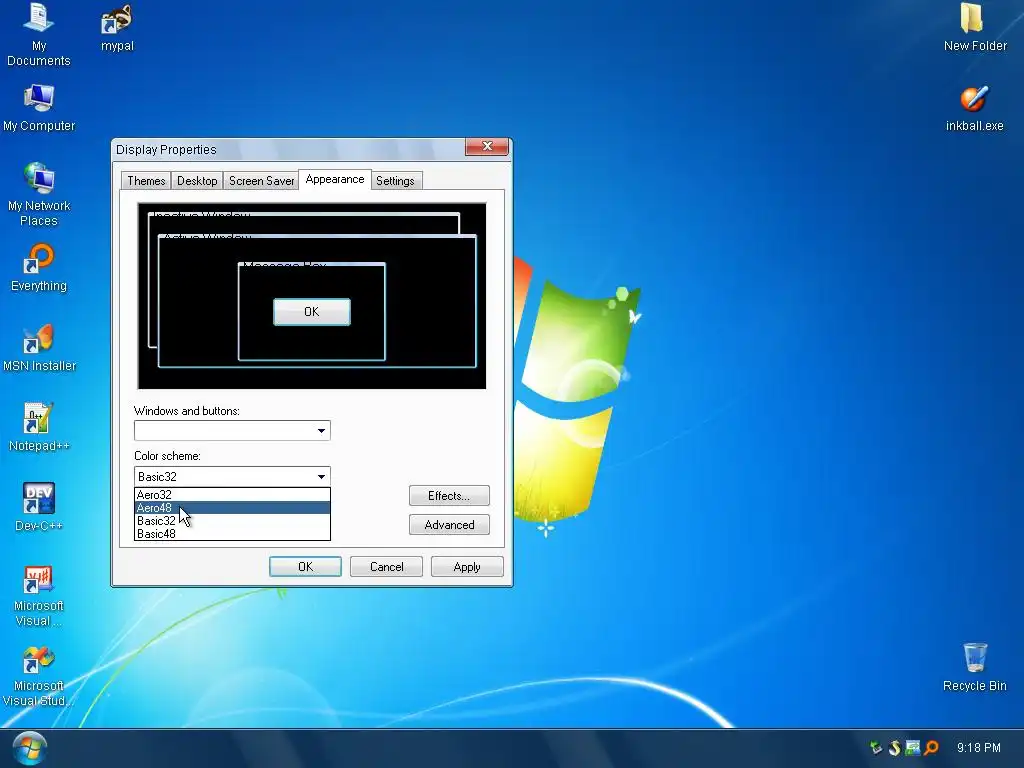Click the blue-green picture tray icon
The height and width of the screenshot is (768, 1024).
[x=913, y=748]
